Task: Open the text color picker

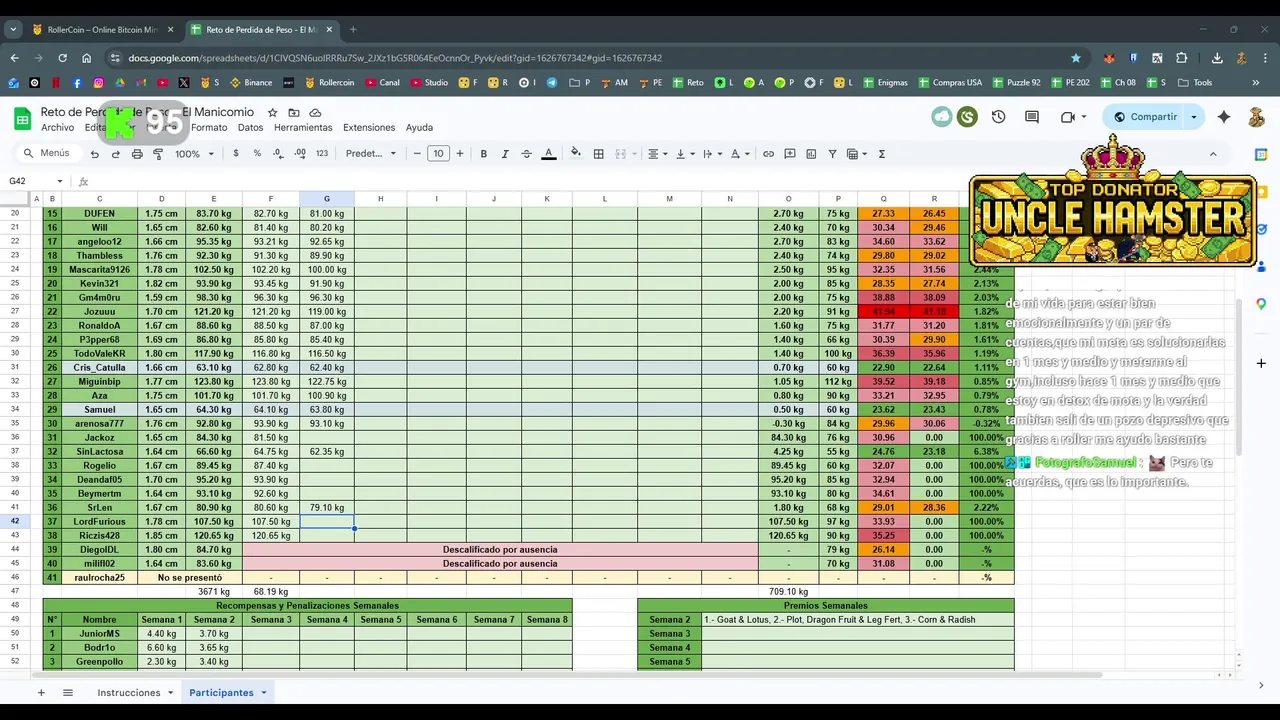Action: point(548,154)
